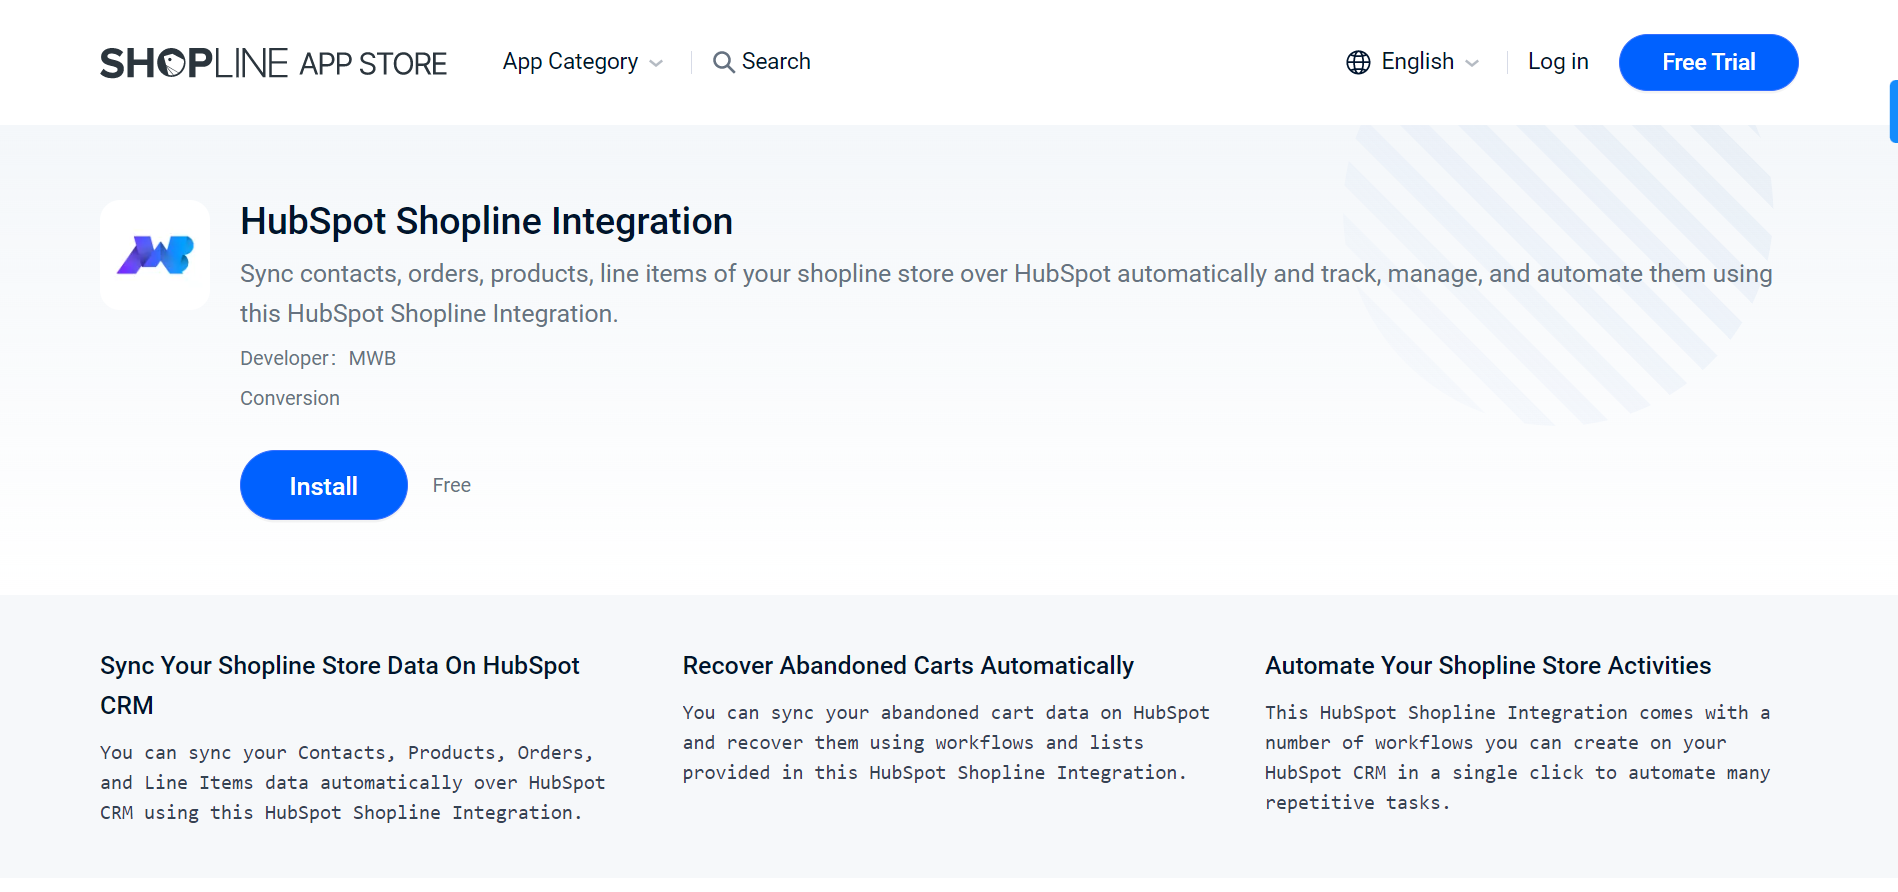Image resolution: width=1898 pixels, height=892 pixels.
Task: Click the 'Automate Your Shopline Store Activities' heading
Action: point(1488,665)
